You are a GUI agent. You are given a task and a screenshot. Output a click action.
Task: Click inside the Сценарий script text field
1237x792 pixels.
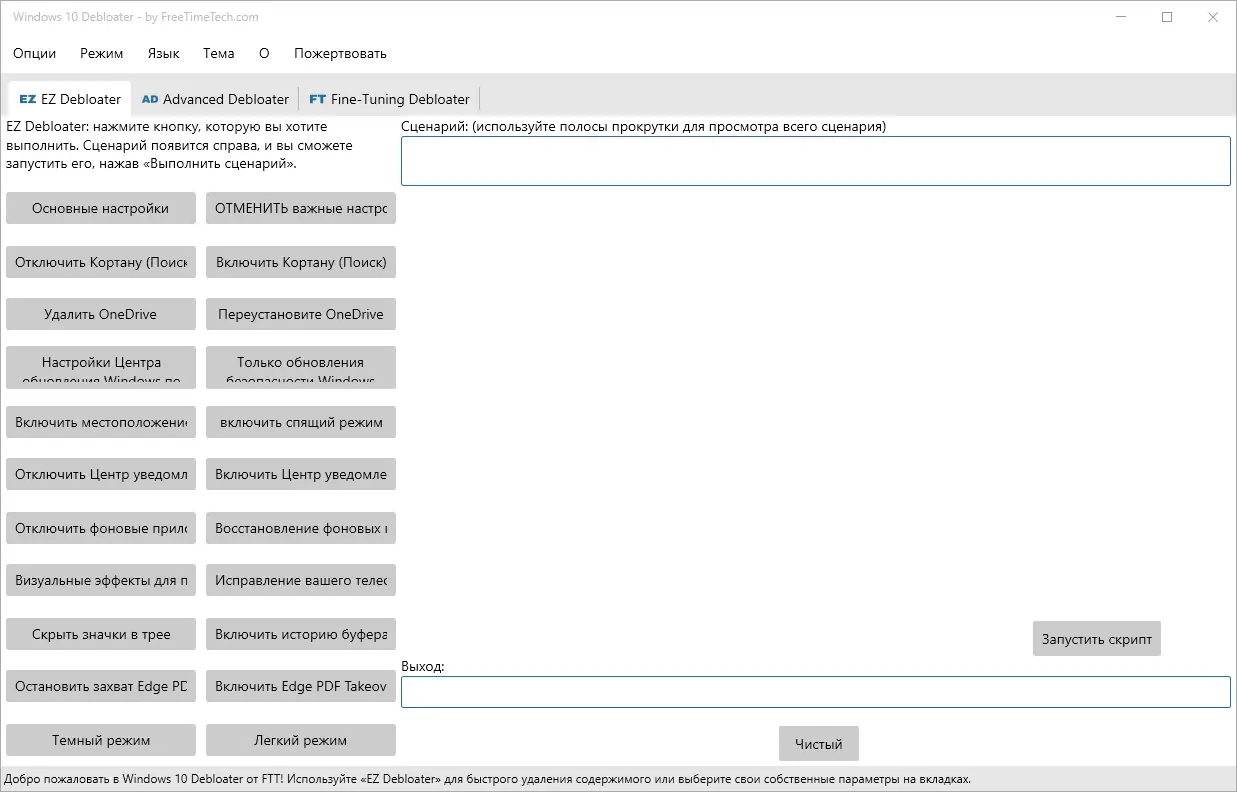tap(816, 160)
